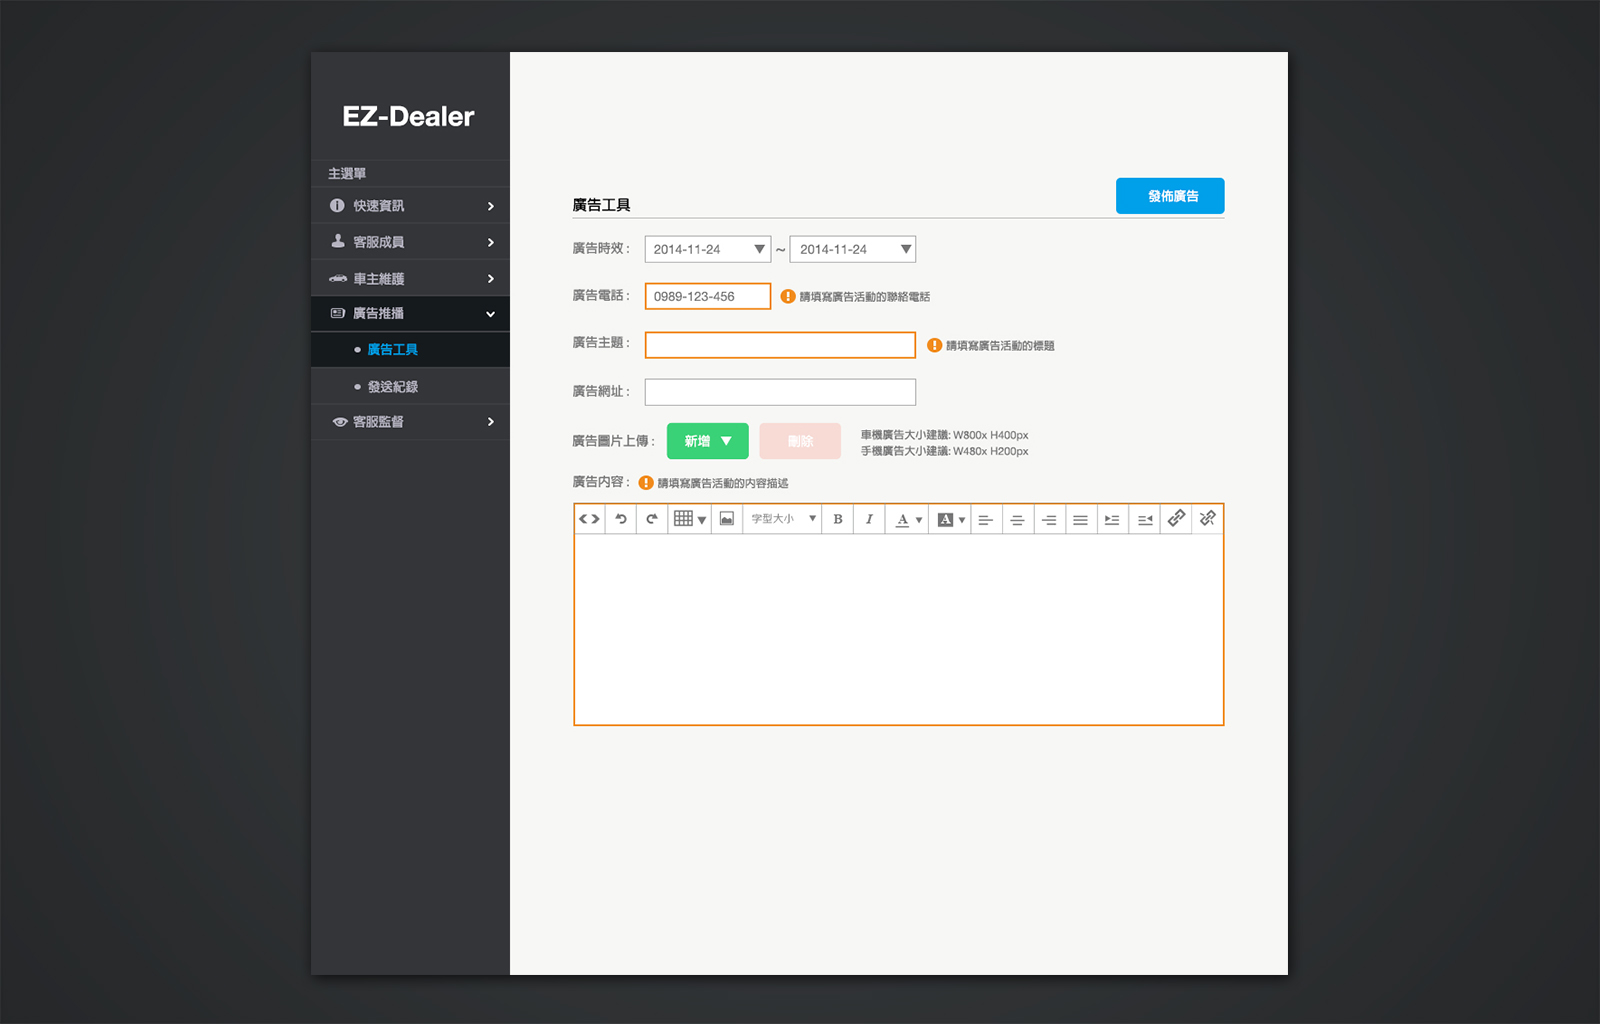This screenshot has width=1600, height=1024.
Task: Increase indent in the editor toolbar
Action: (1112, 519)
